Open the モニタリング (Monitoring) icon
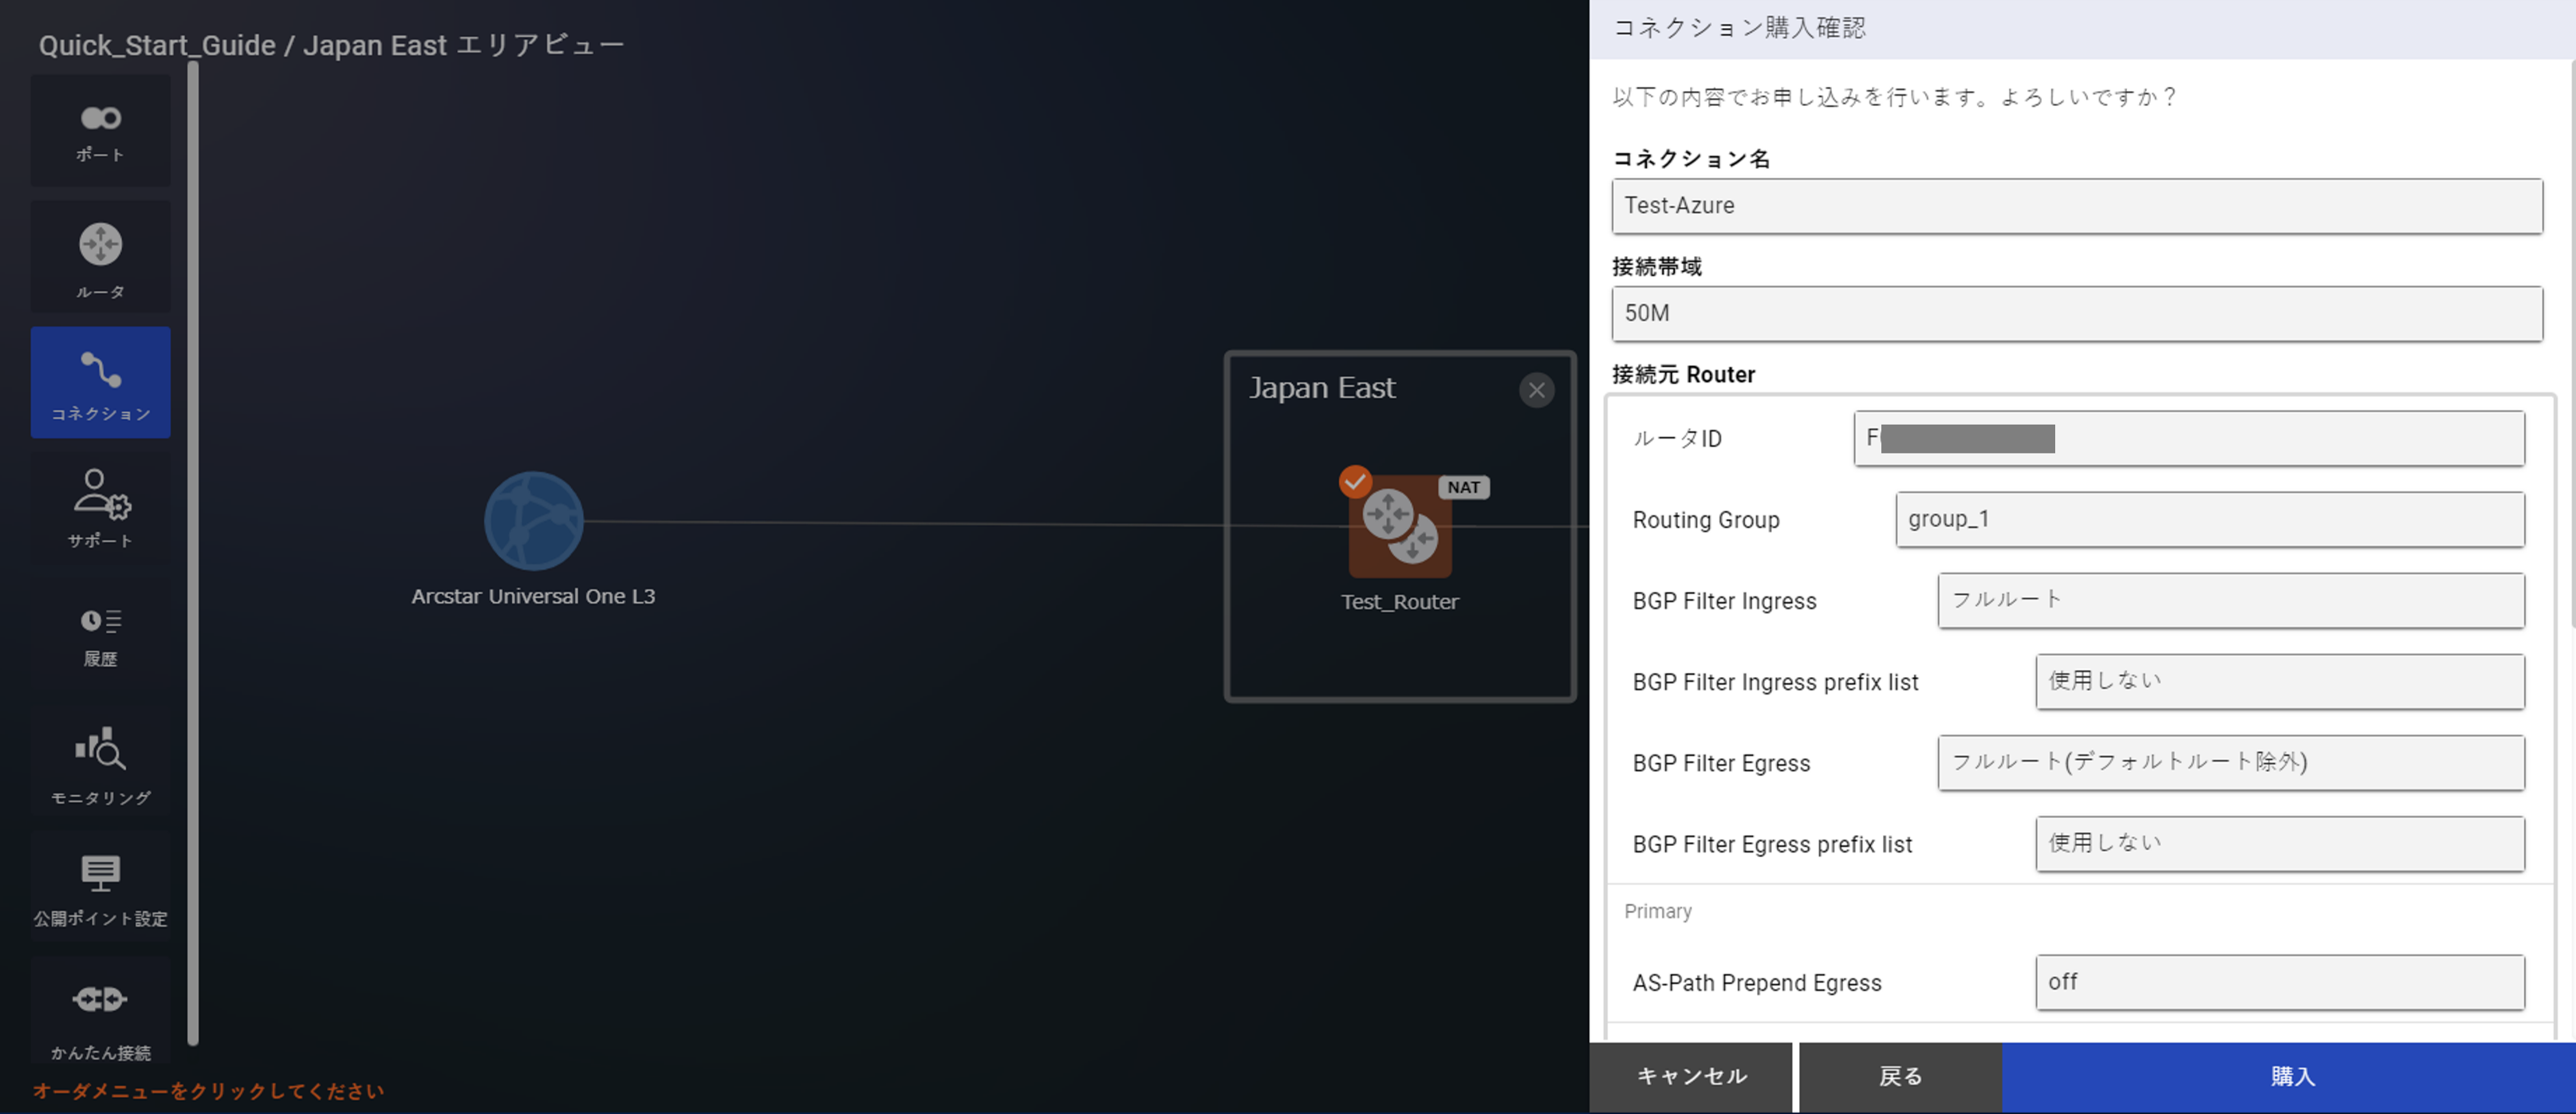The image size is (2576, 1114). [100, 765]
